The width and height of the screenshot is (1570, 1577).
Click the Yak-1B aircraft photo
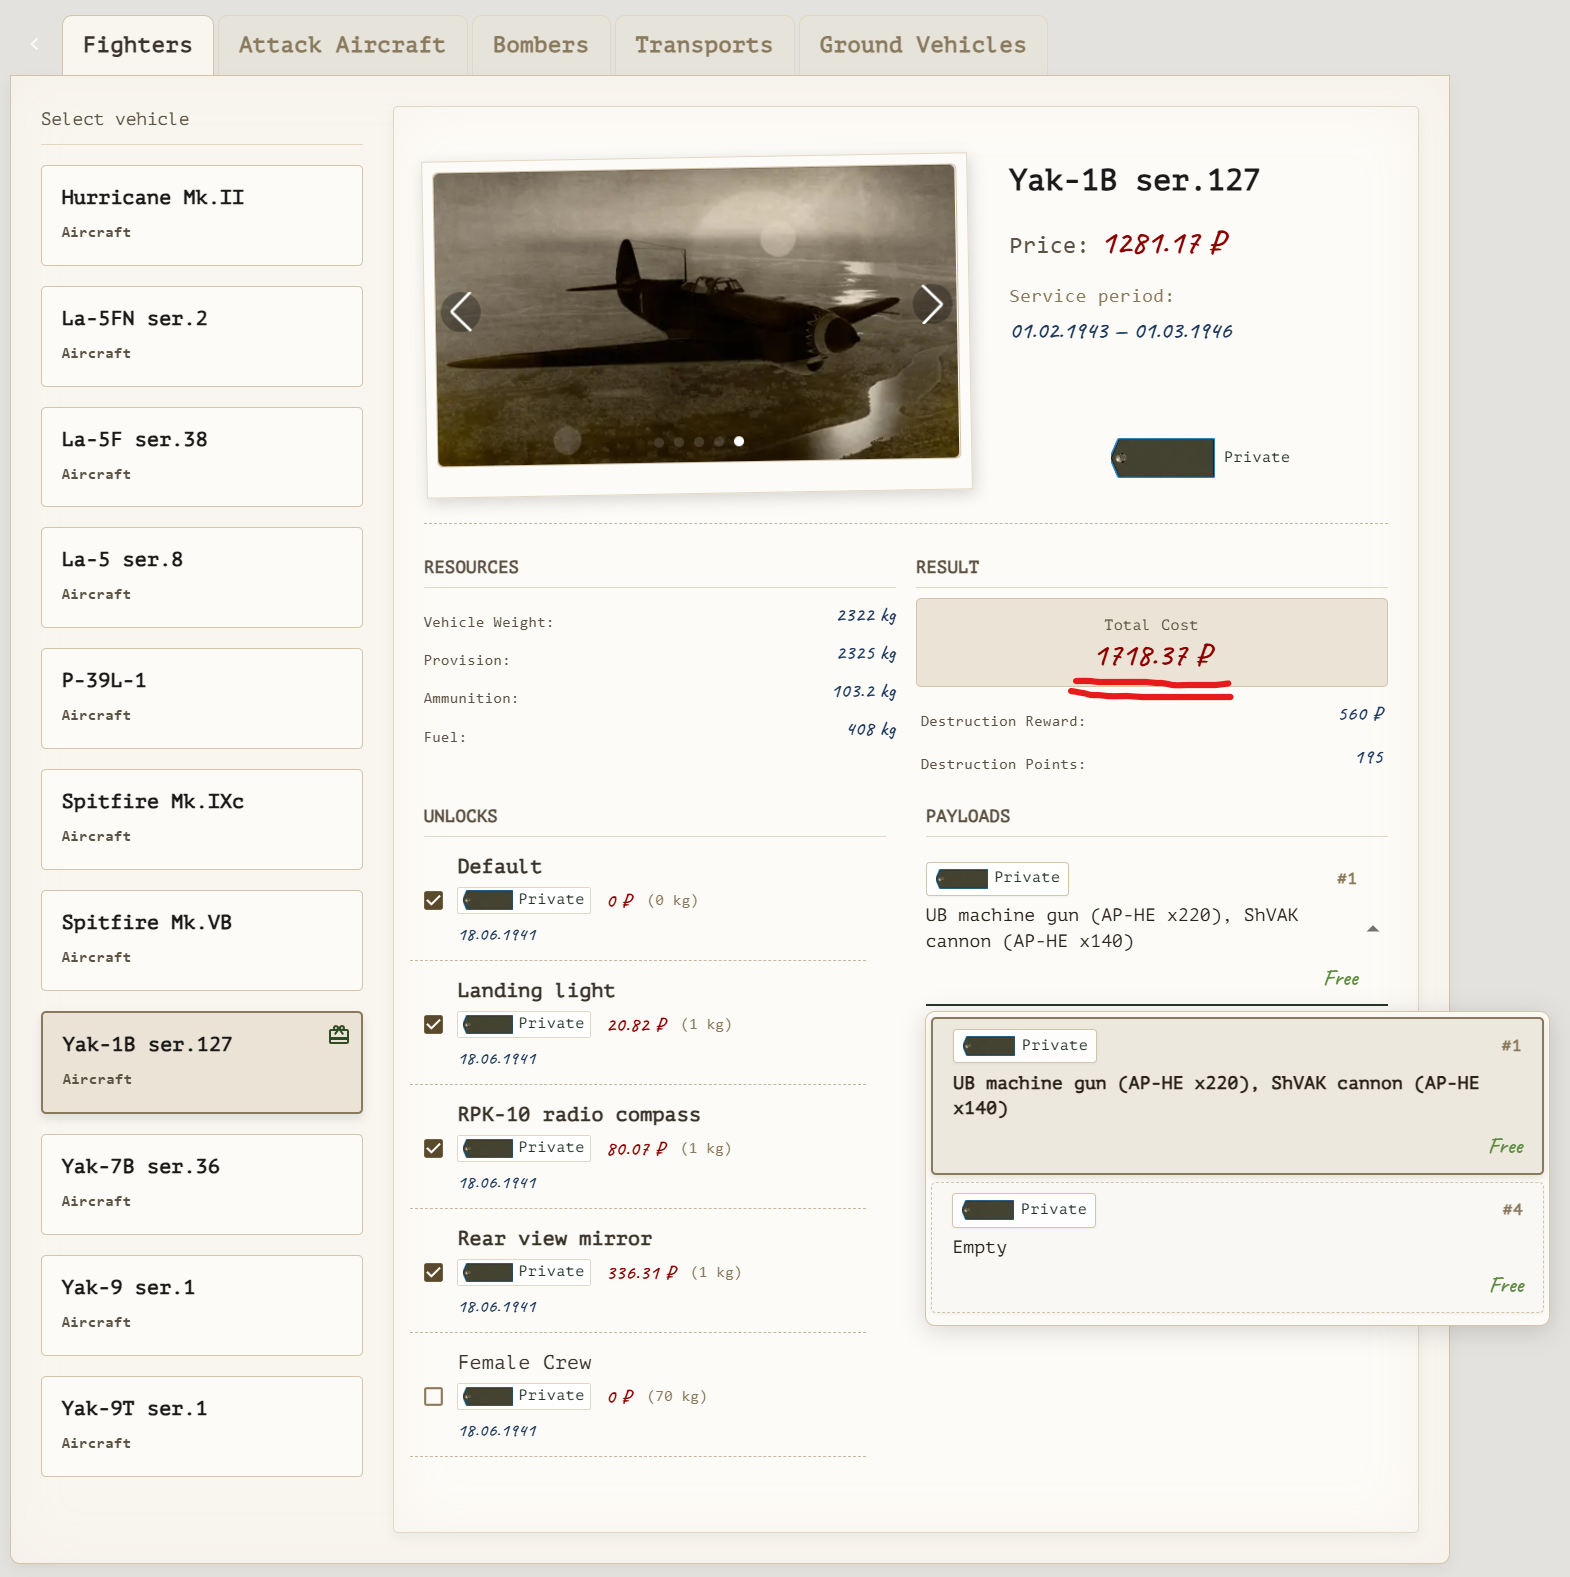(697, 315)
